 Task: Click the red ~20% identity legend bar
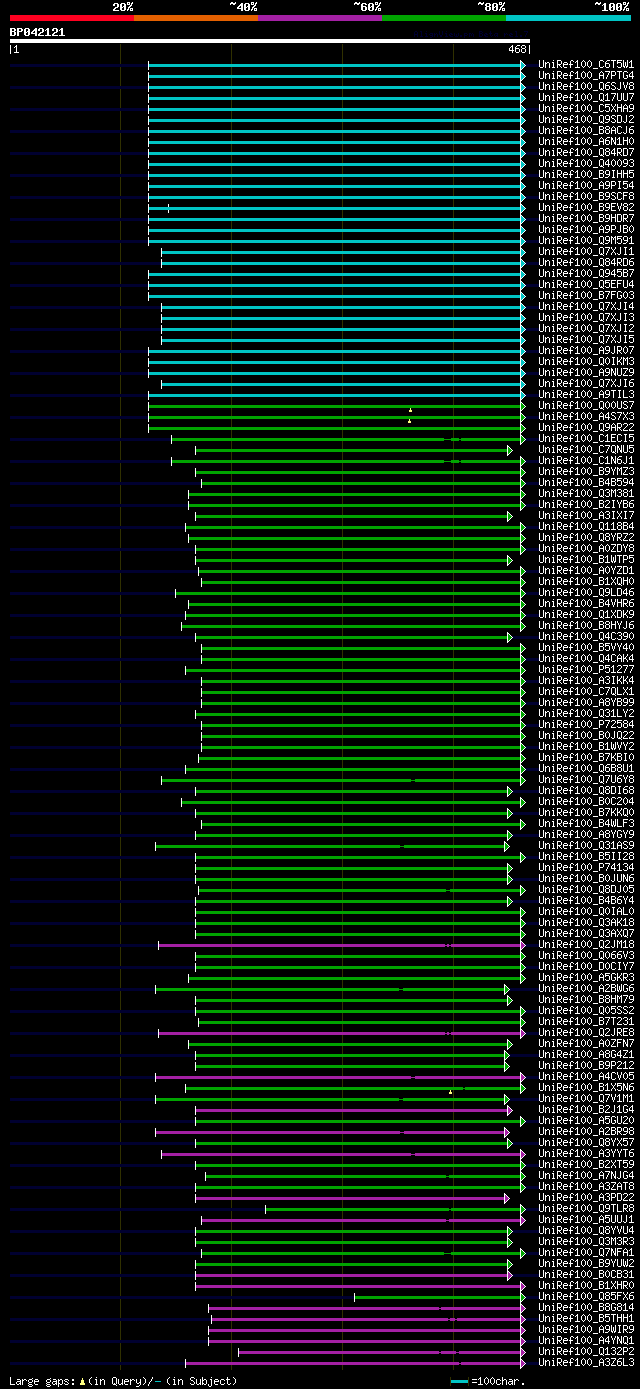pos(71,18)
